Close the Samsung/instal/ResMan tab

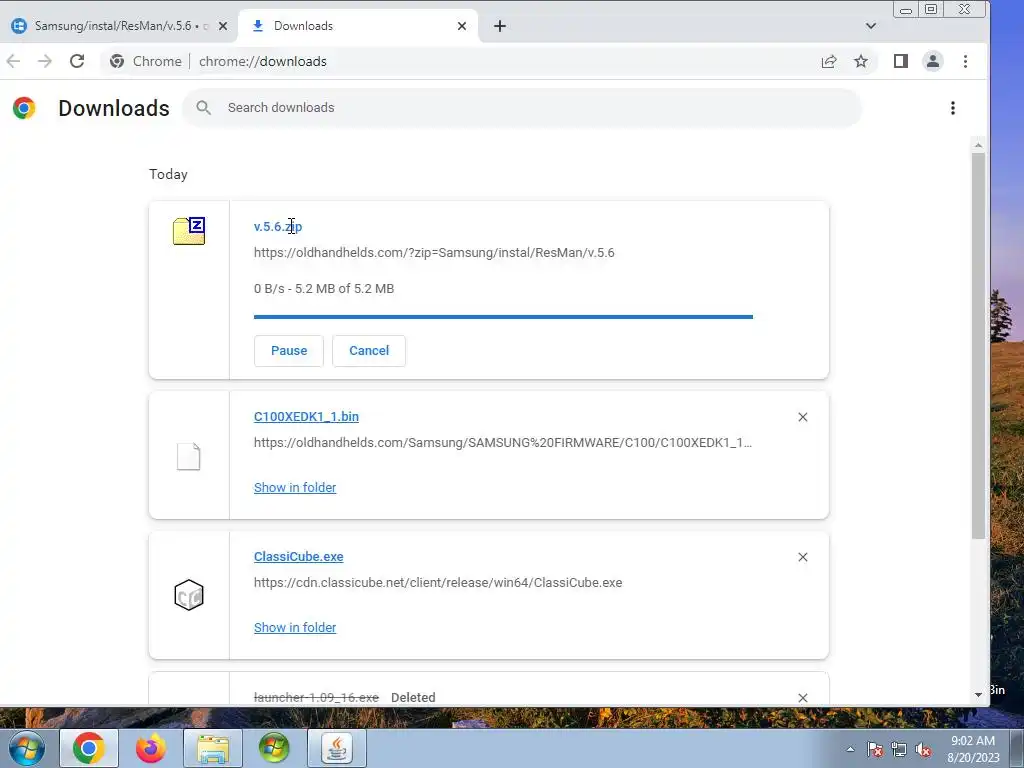click(223, 26)
